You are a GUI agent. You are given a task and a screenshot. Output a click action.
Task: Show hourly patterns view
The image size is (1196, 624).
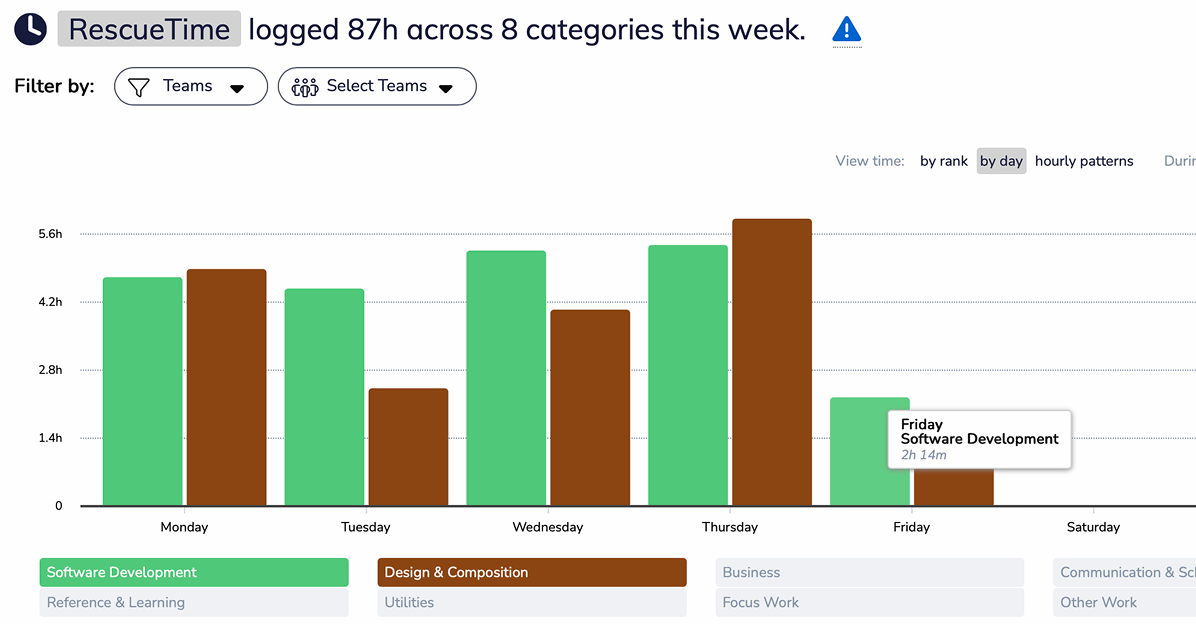(1084, 161)
